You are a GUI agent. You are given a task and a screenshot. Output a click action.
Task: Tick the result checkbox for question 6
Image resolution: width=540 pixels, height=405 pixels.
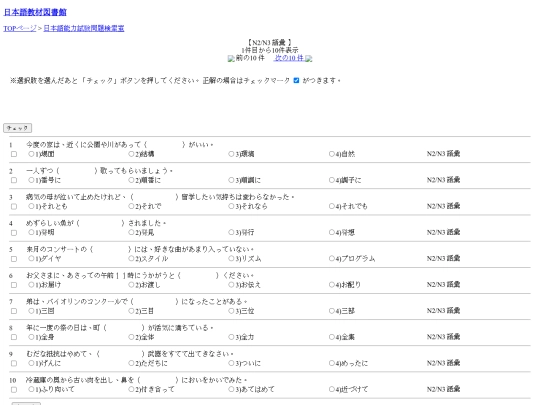pyautogui.click(x=14, y=285)
